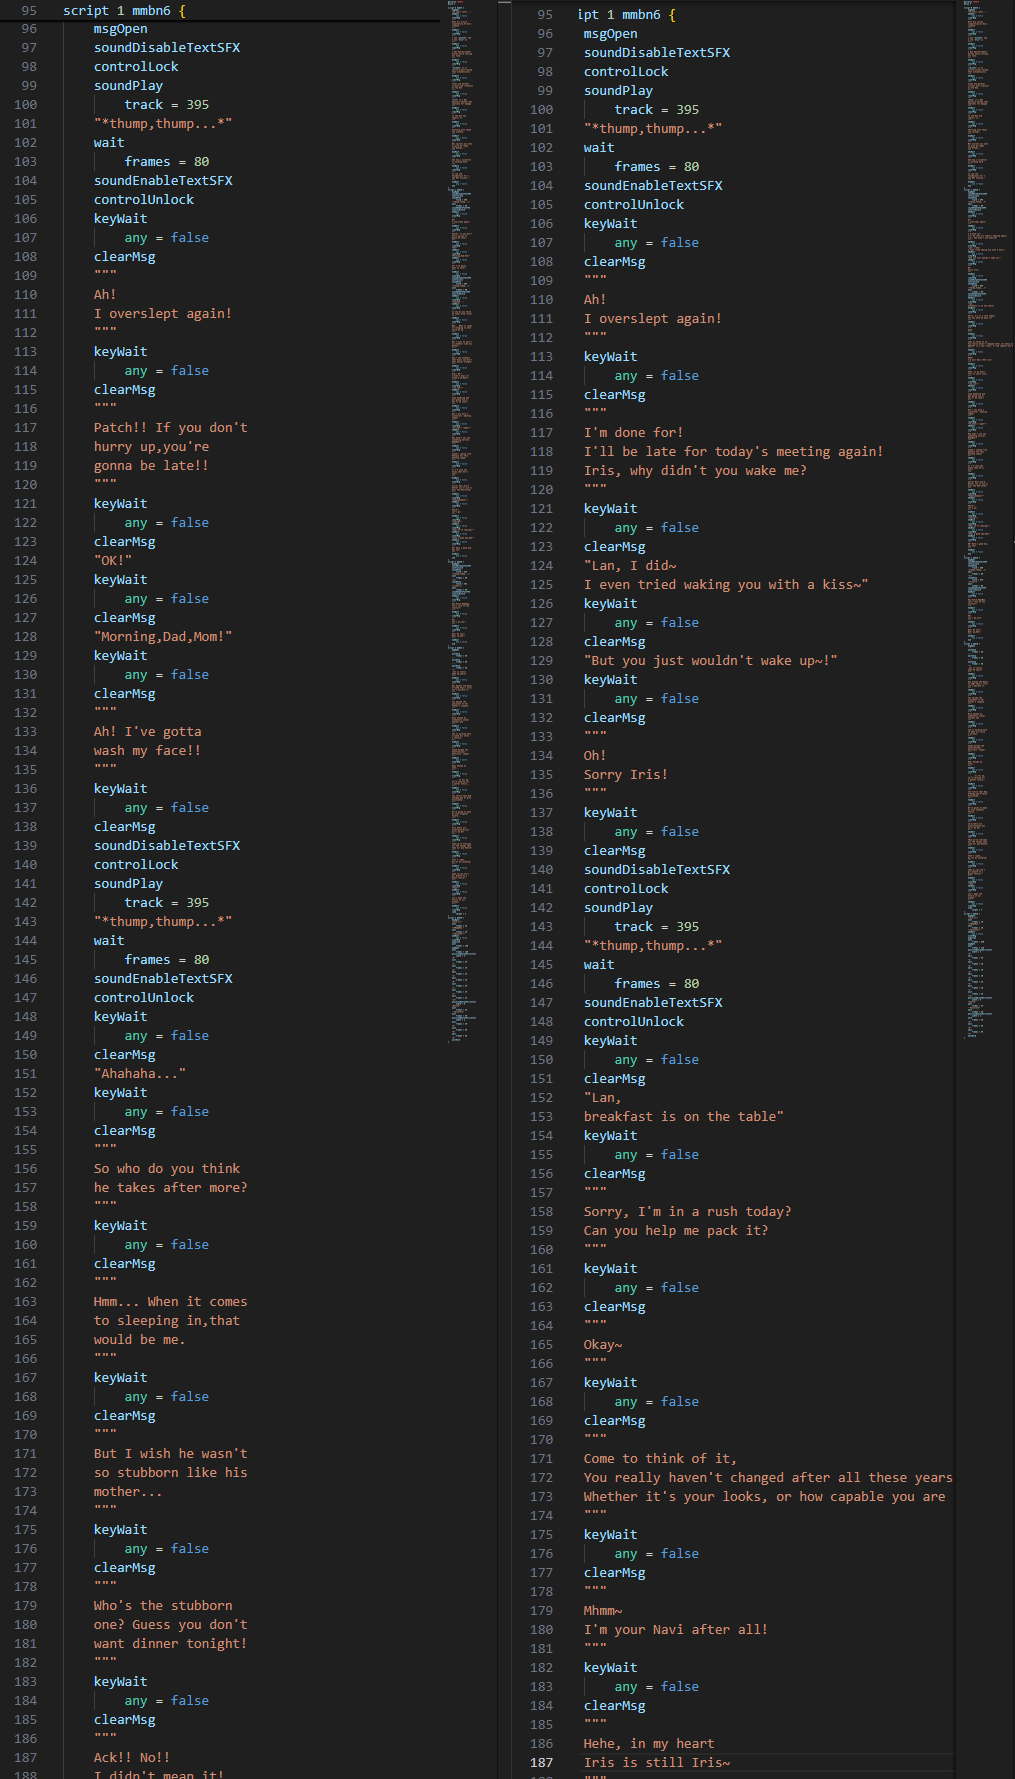Click line number 187 in right pane gutter
The width and height of the screenshot is (1015, 1779).
(542, 1763)
